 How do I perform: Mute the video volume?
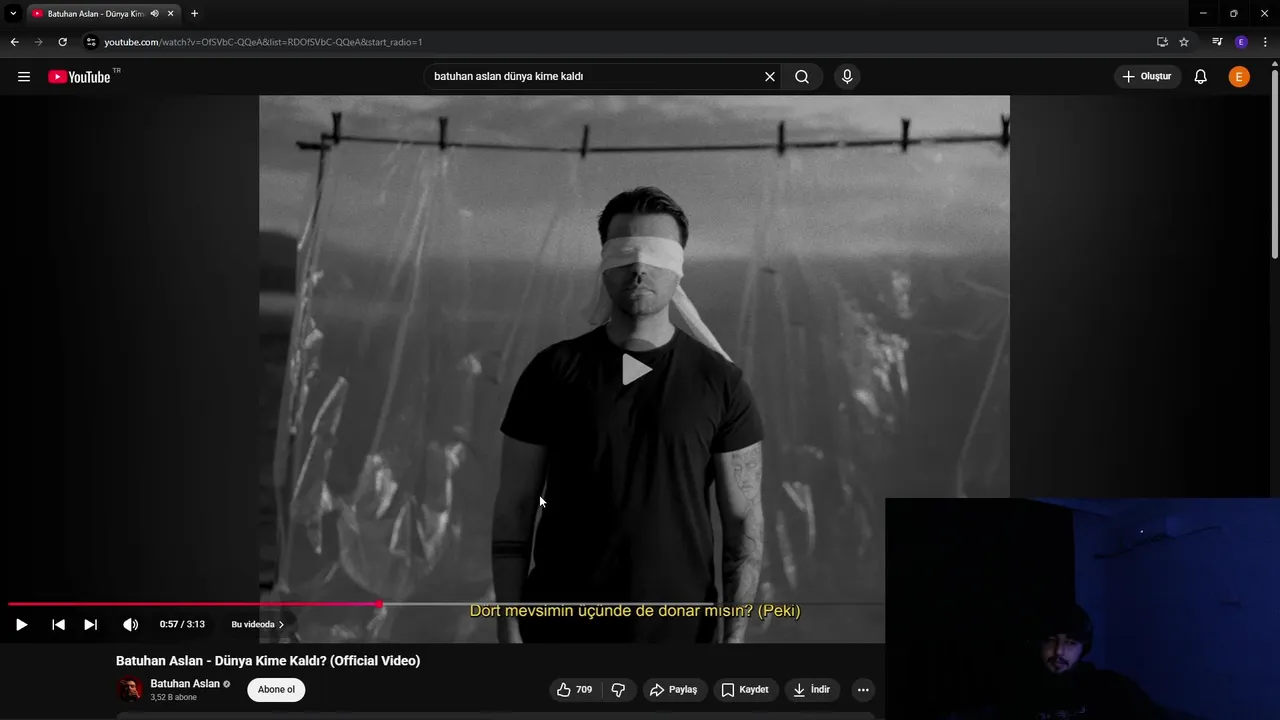[x=131, y=625]
